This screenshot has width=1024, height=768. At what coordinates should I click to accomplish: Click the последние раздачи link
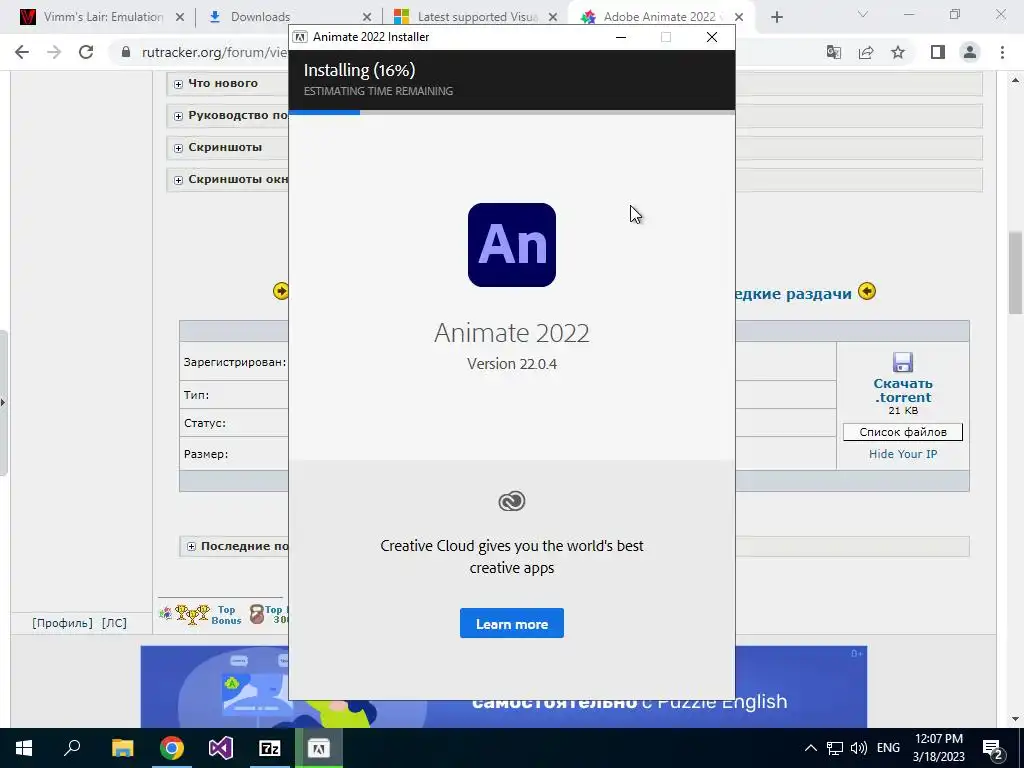pos(793,293)
